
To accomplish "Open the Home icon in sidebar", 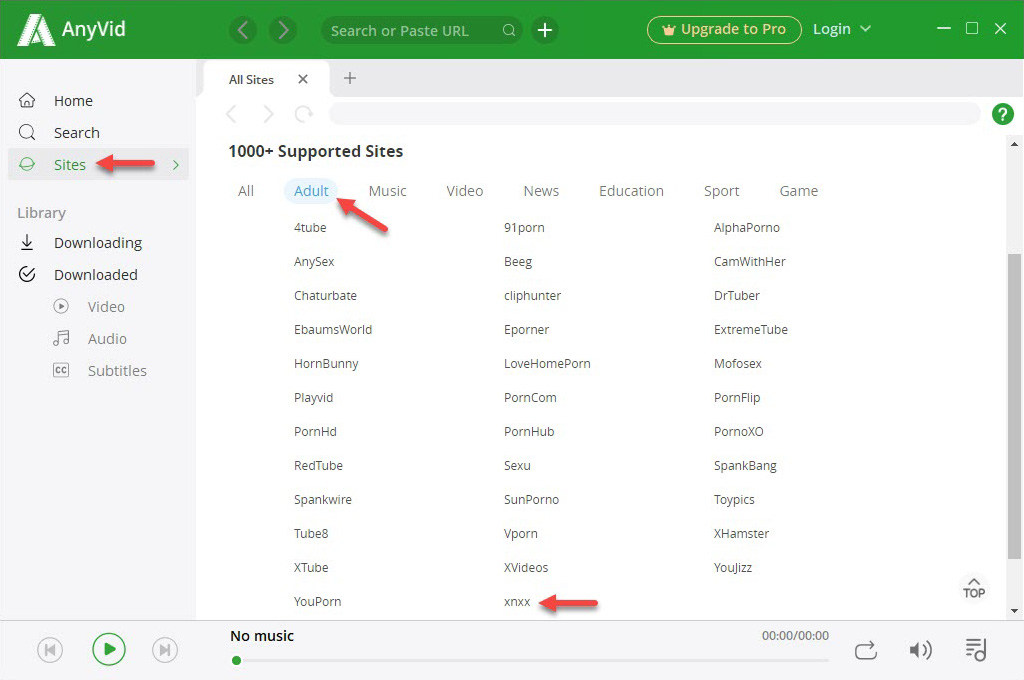I will 27,101.
